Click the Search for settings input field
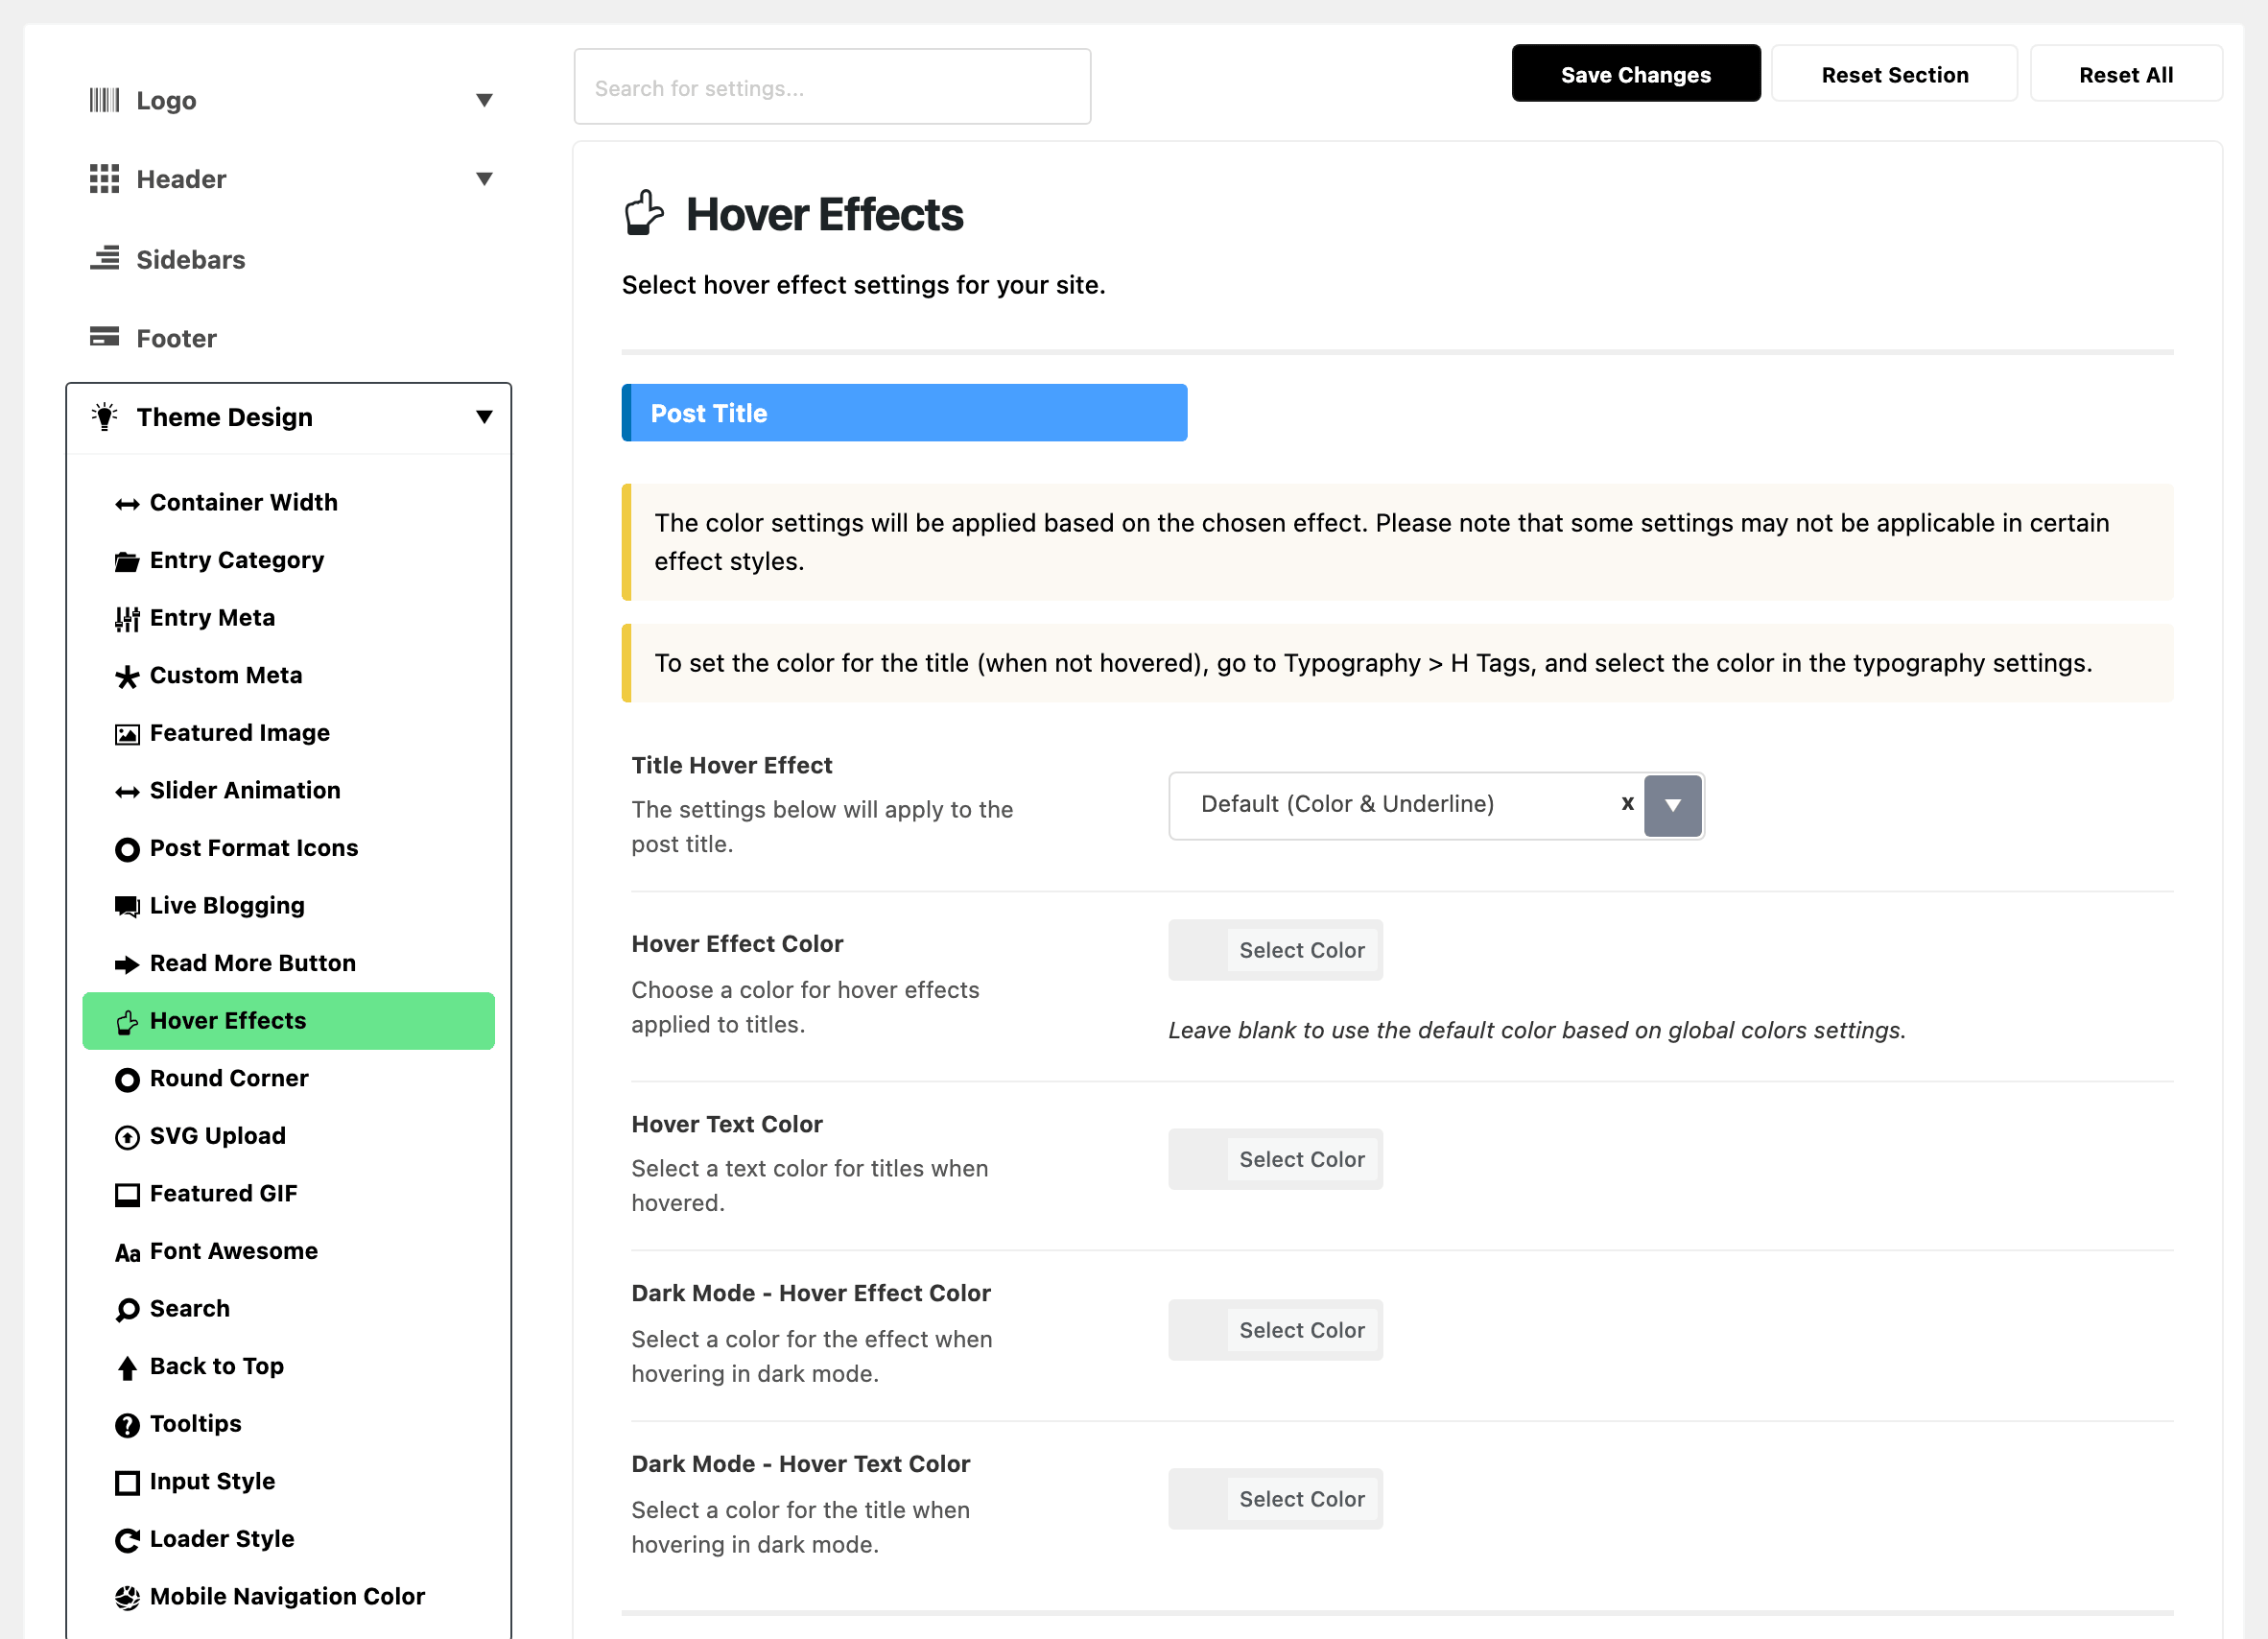2268x1639 pixels. pyautogui.click(x=832, y=87)
